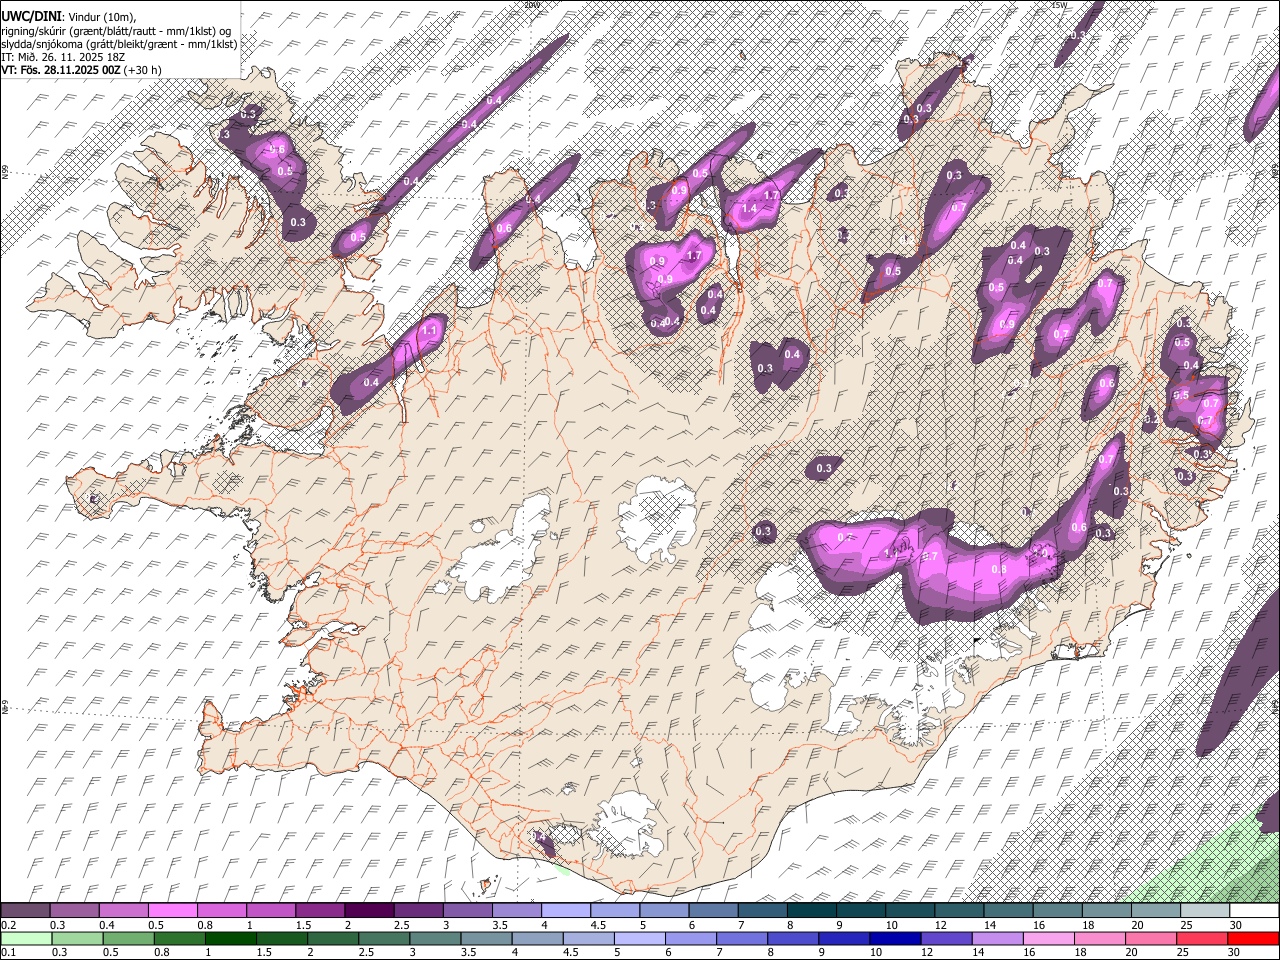Click the light pink 16–18 swatch in lower legend row
This screenshot has height=960, width=1280.
1048,939
